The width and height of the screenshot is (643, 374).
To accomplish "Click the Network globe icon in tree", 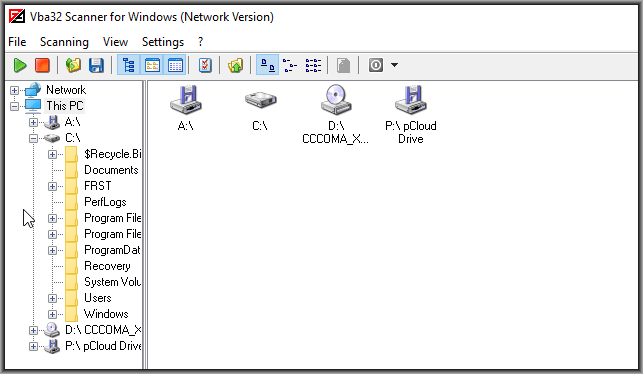I will [x=33, y=89].
